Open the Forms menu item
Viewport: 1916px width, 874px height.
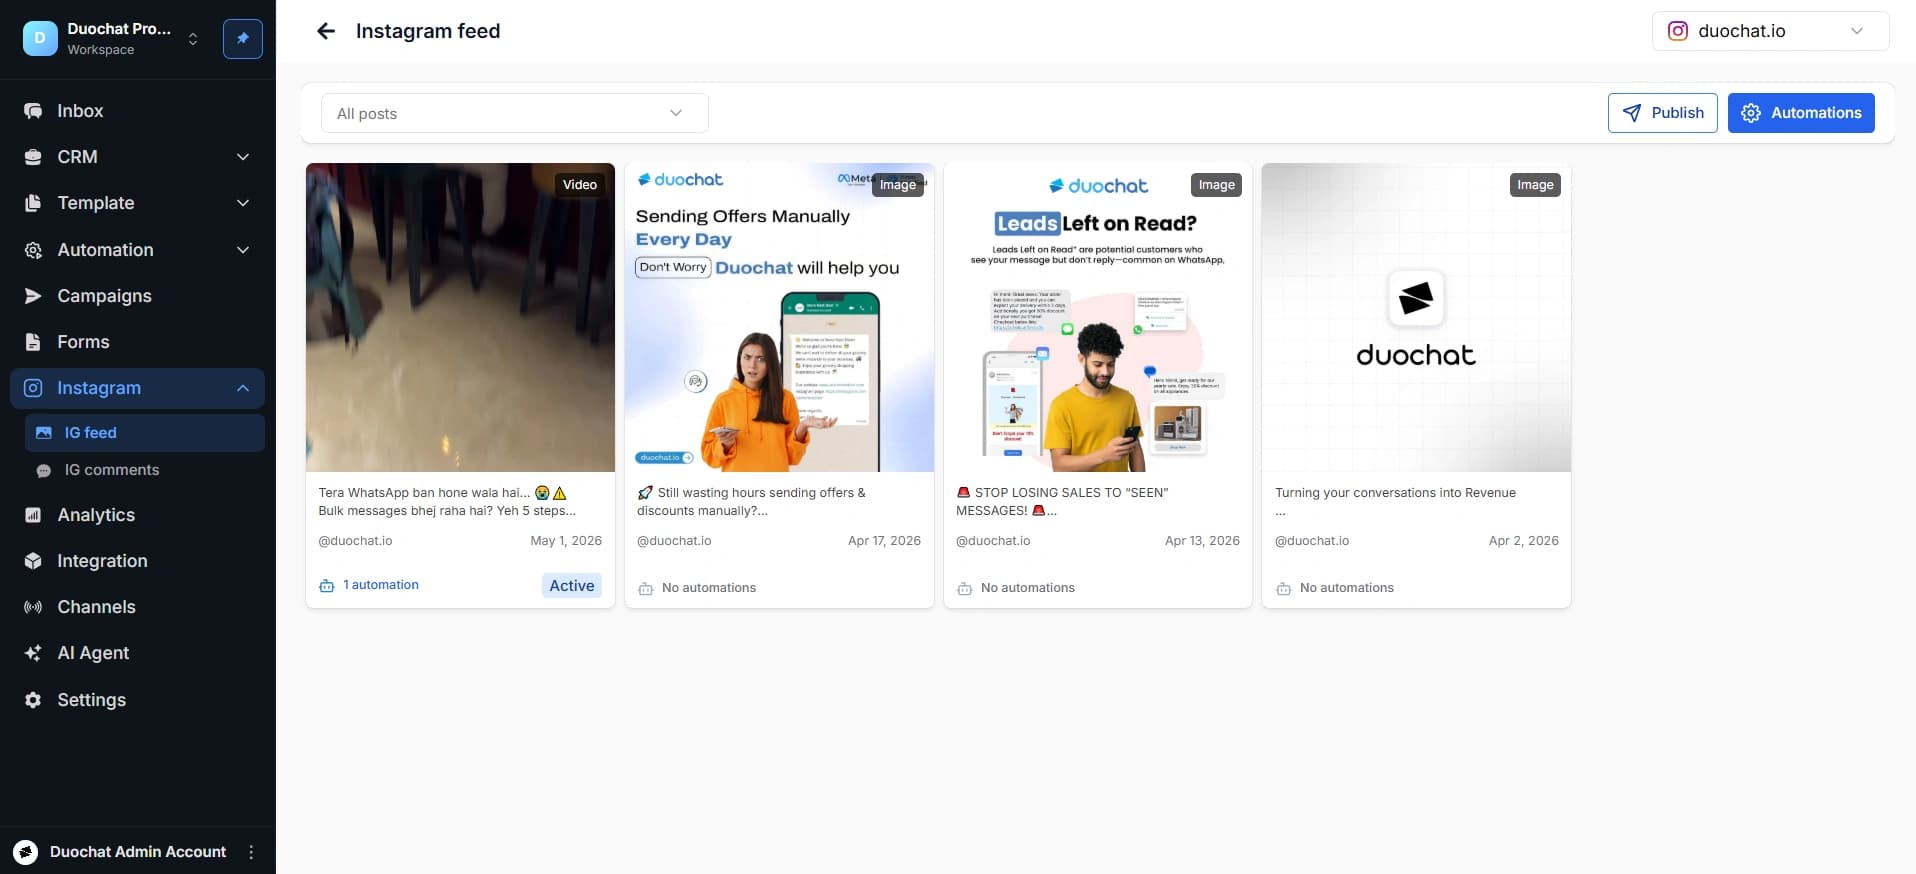[x=137, y=342]
